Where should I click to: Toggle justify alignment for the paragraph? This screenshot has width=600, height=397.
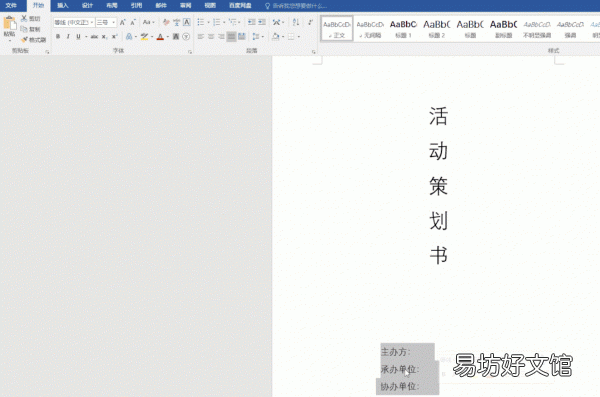click(x=232, y=37)
